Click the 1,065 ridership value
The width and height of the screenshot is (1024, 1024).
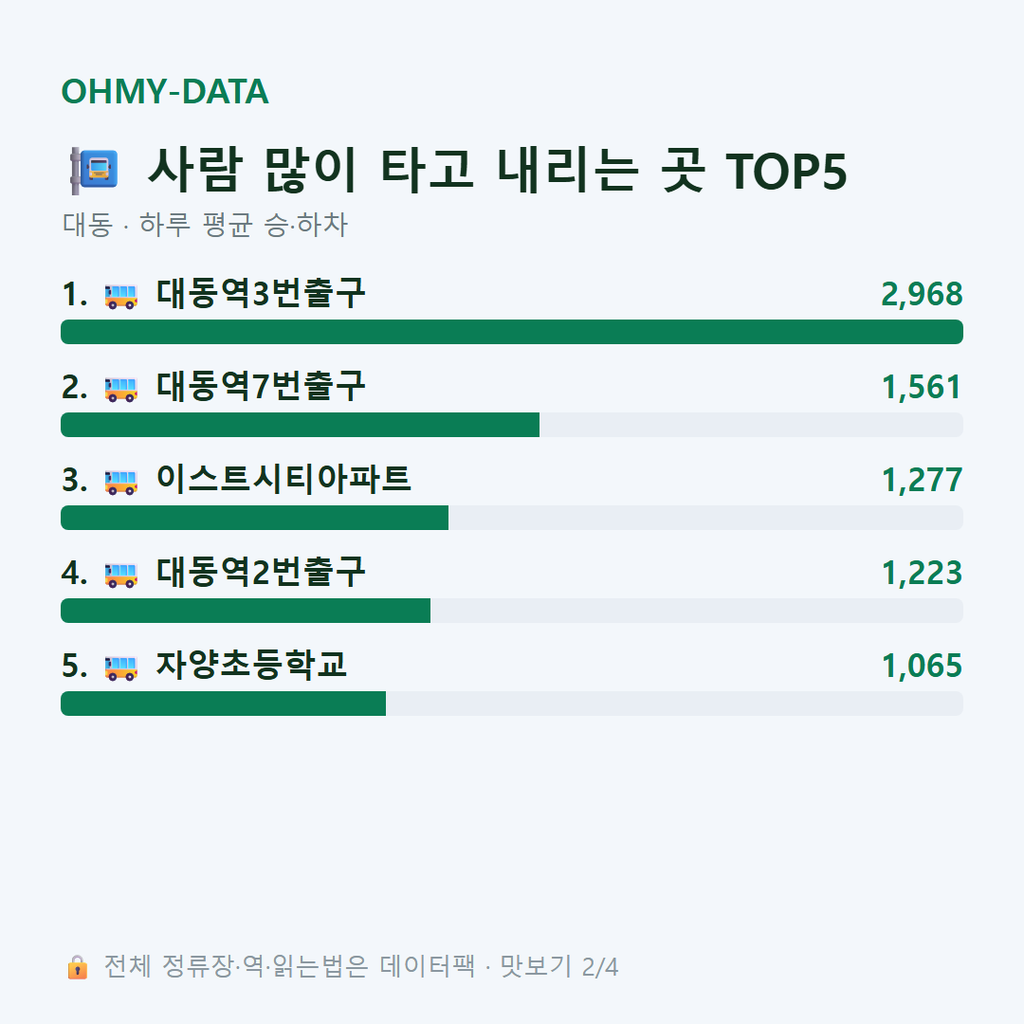coord(921,666)
